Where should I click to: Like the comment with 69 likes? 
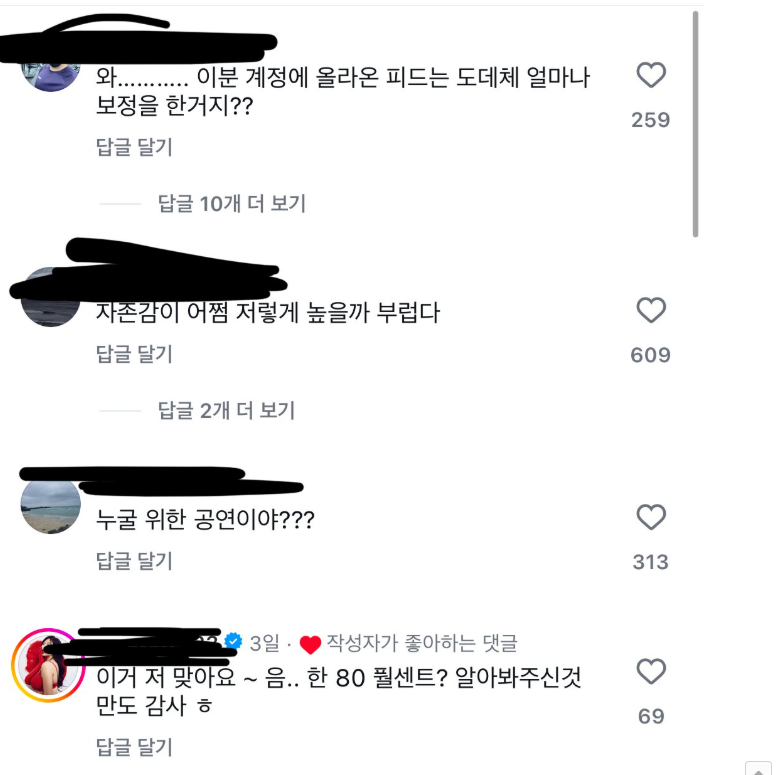pos(651,671)
